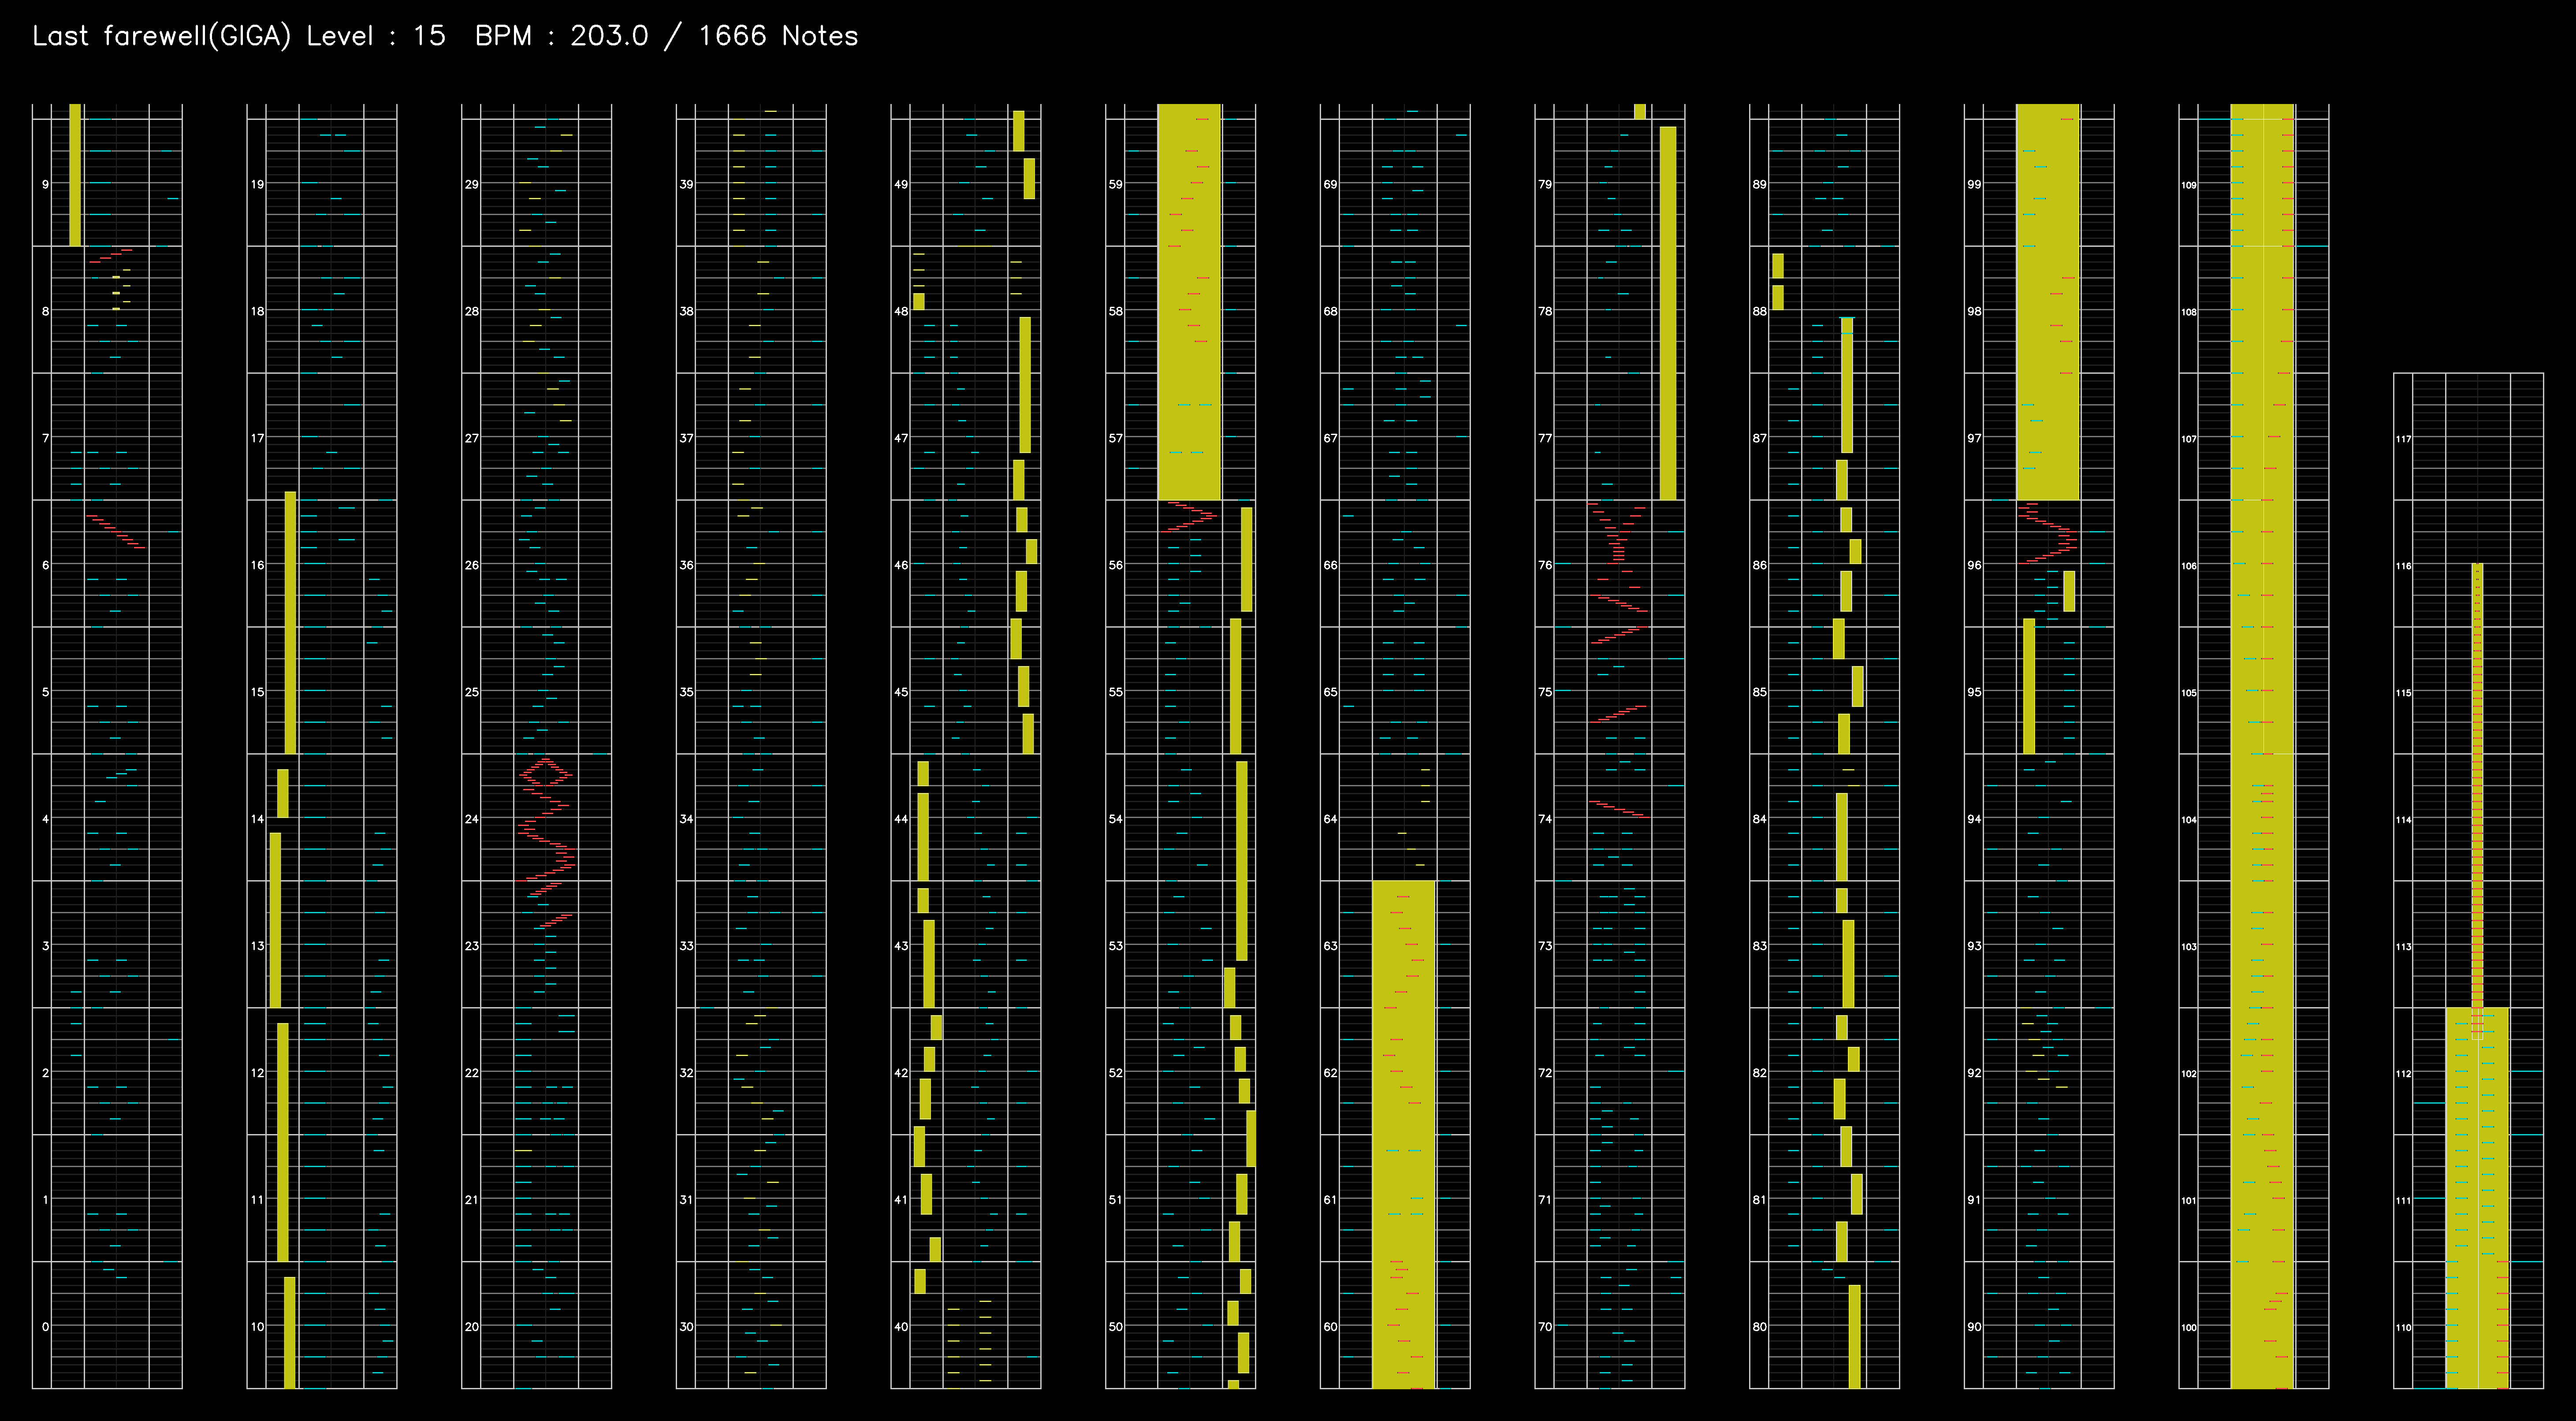
Task: Select measure number 64 label
Action: pyautogui.click(x=1330, y=819)
